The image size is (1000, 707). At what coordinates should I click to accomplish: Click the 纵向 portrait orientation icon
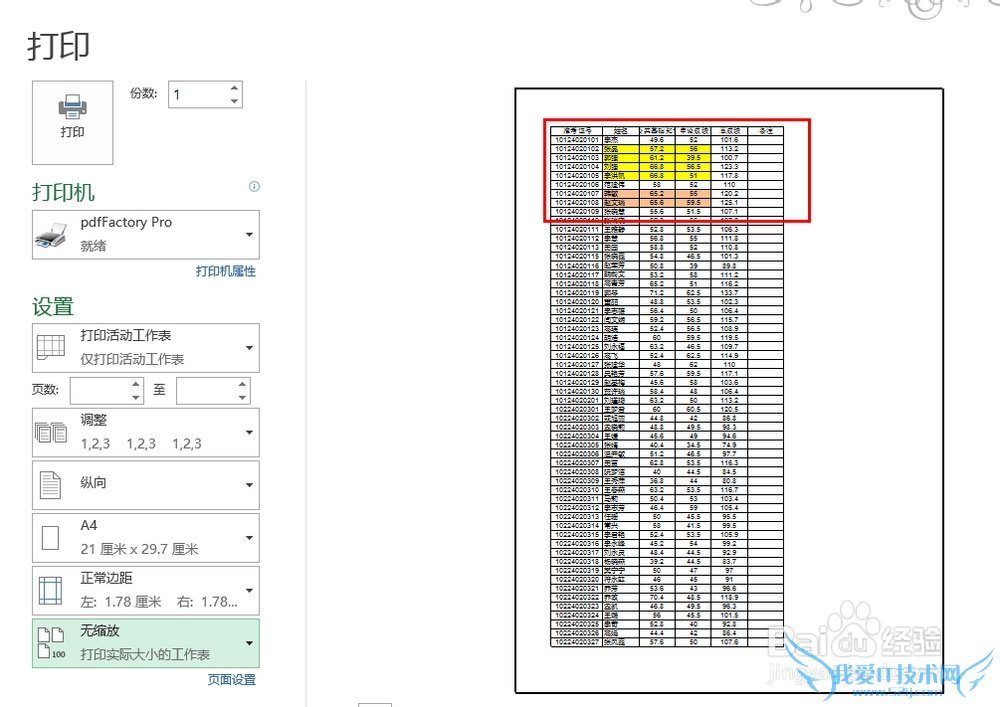(51, 485)
